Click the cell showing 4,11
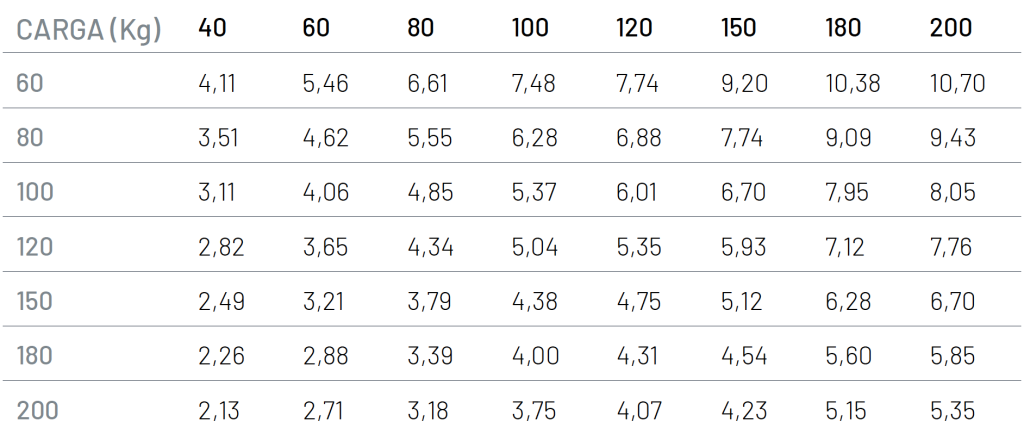The height and width of the screenshot is (434, 1024). pos(216,83)
